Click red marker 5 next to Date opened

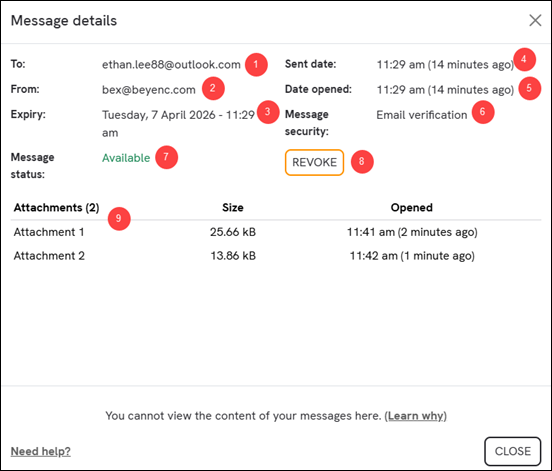pos(529,88)
